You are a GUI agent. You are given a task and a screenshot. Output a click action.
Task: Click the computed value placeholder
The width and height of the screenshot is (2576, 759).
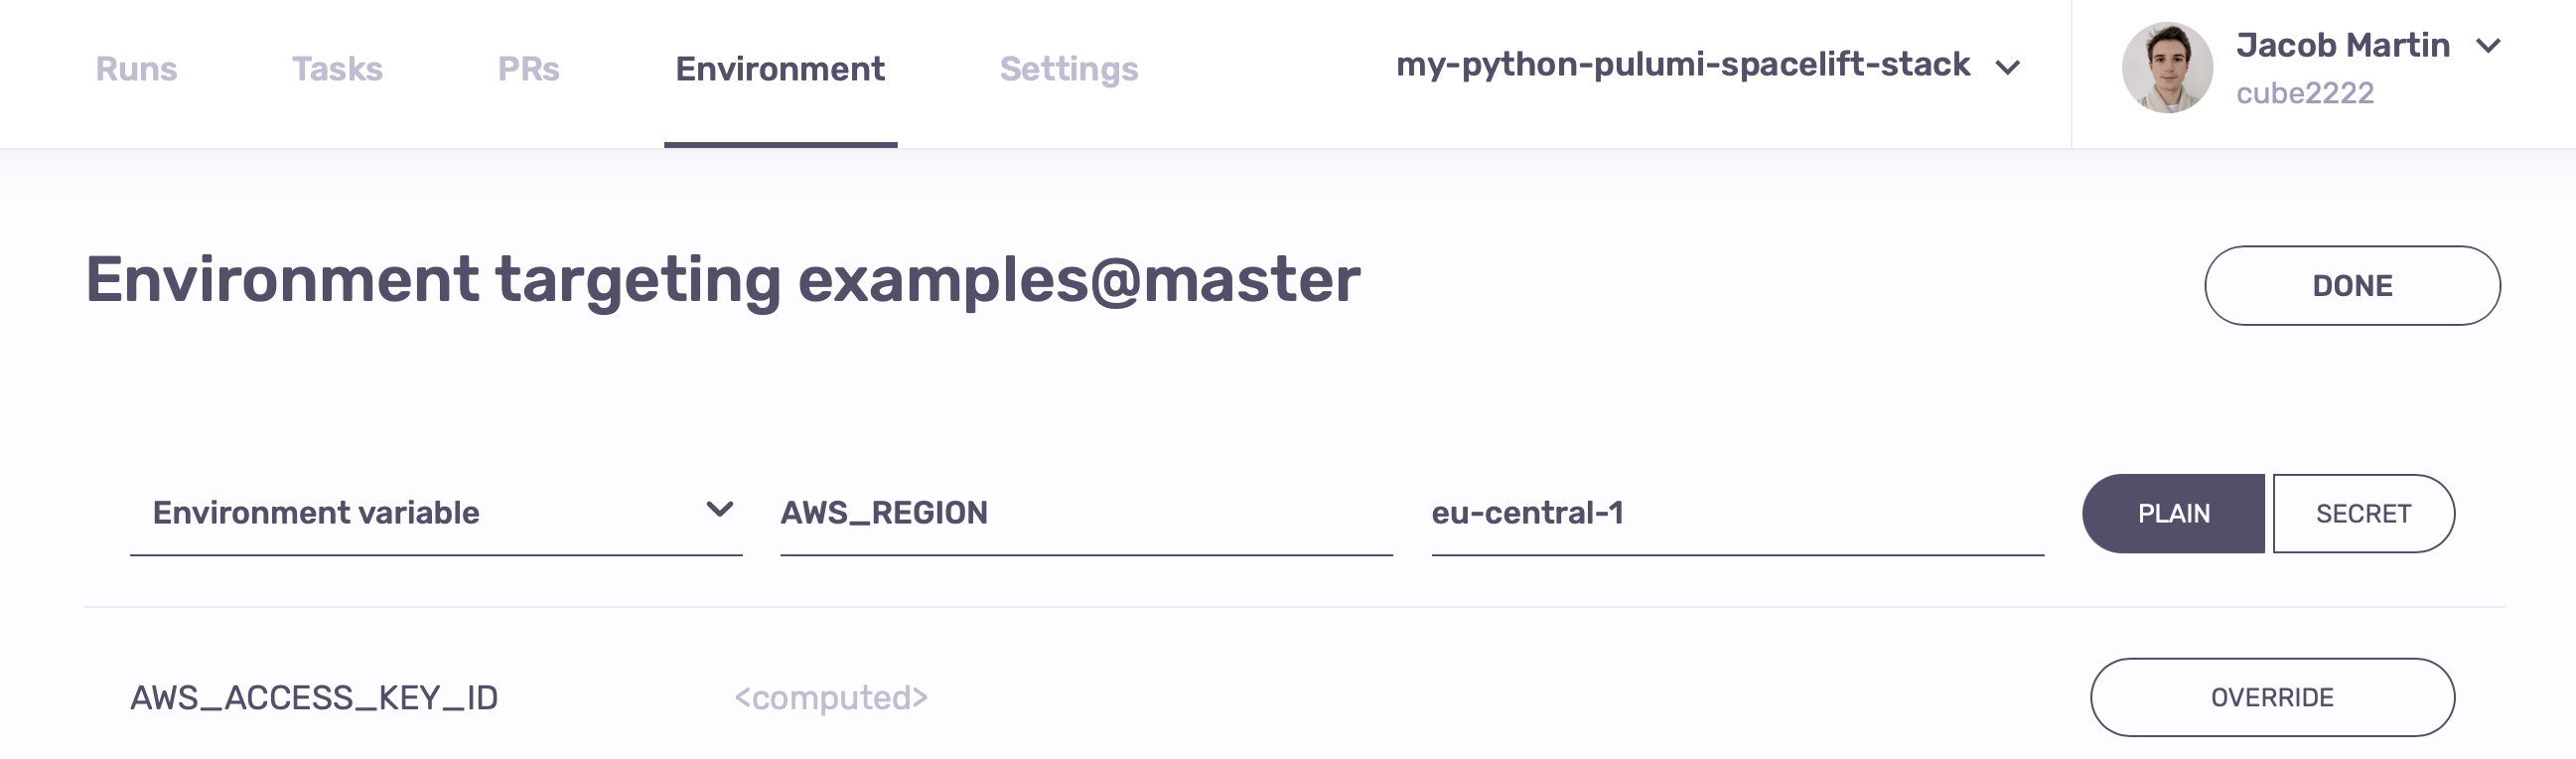click(x=830, y=698)
